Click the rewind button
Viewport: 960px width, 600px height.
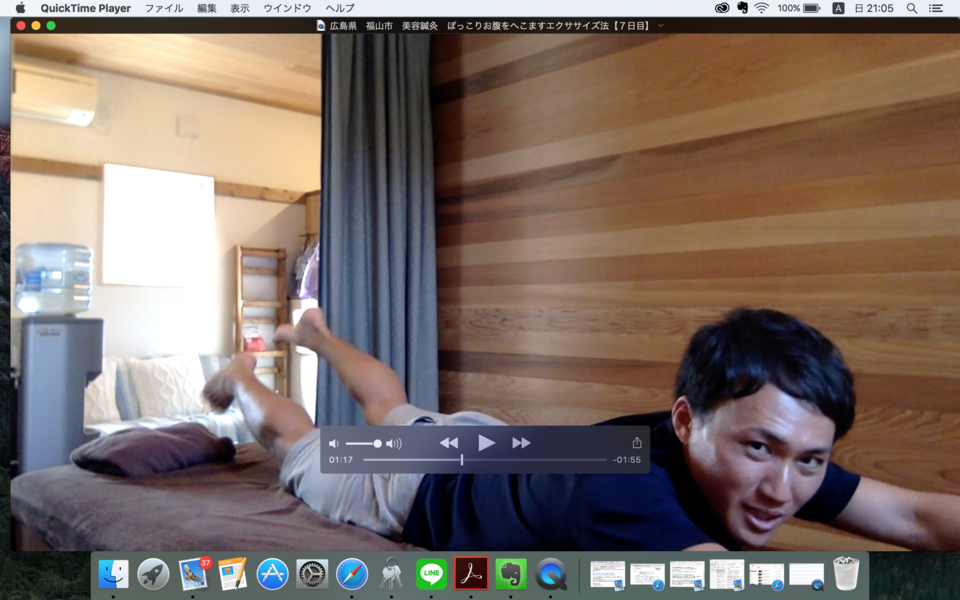(x=449, y=443)
